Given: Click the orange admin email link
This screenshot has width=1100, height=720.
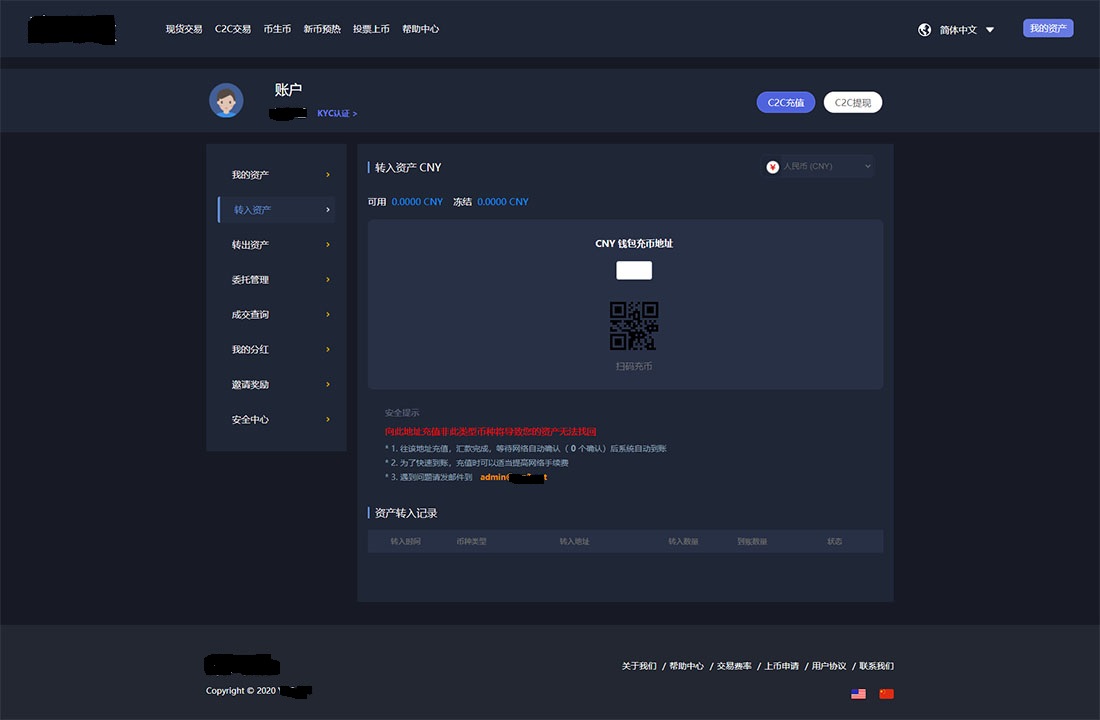Looking at the screenshot, I should [x=514, y=477].
